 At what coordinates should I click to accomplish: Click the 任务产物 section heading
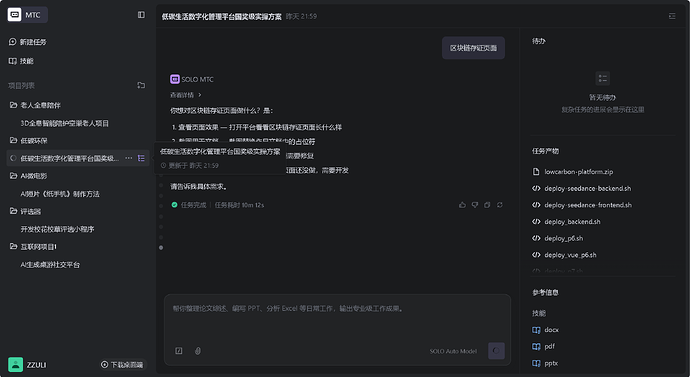point(545,151)
